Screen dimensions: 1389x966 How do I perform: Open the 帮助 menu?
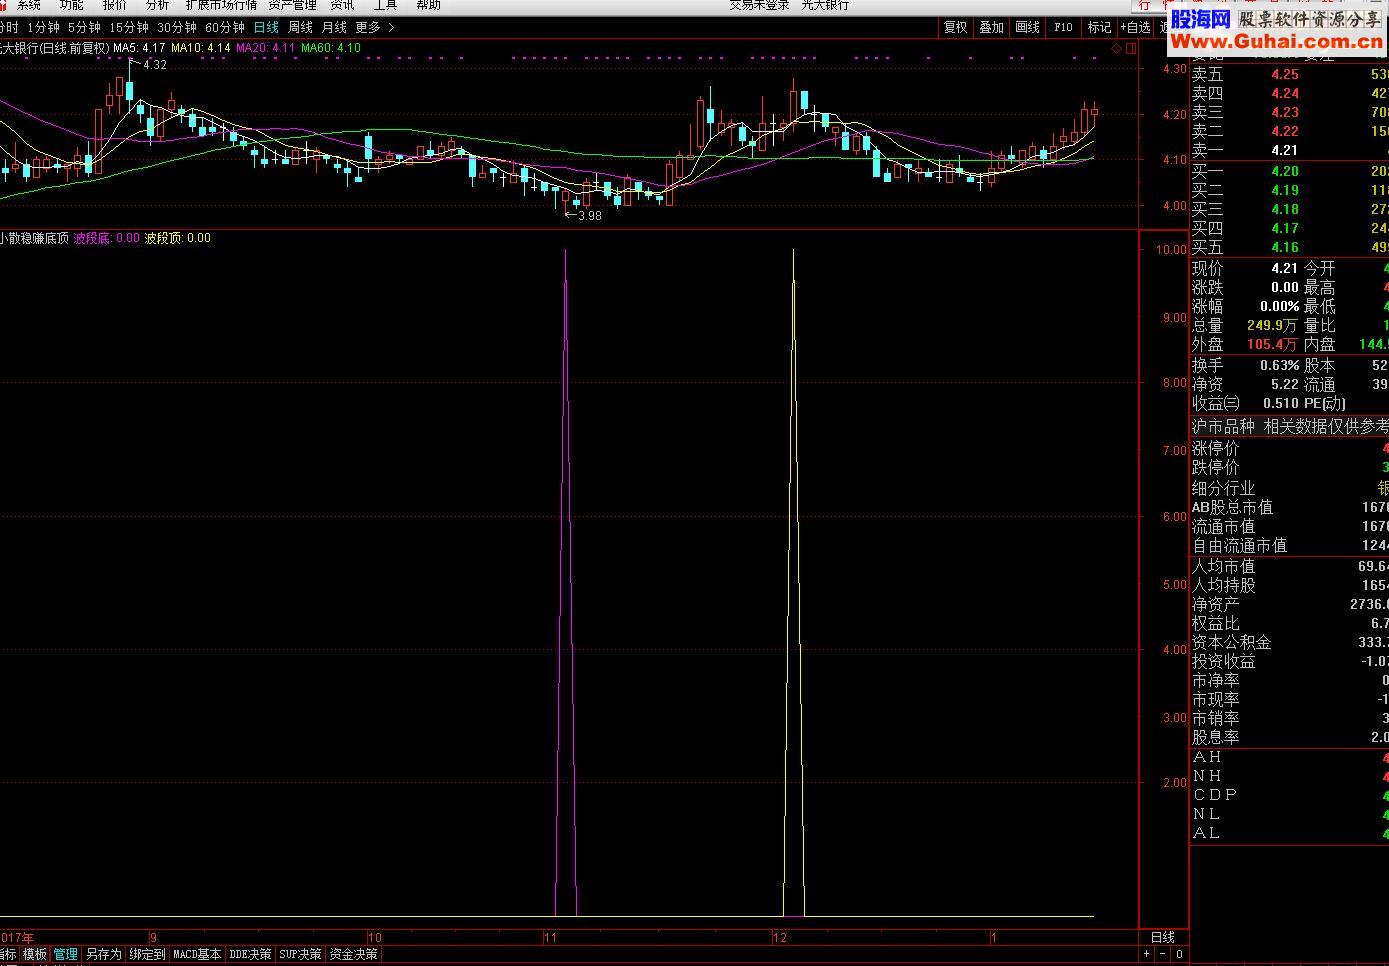pos(428,5)
